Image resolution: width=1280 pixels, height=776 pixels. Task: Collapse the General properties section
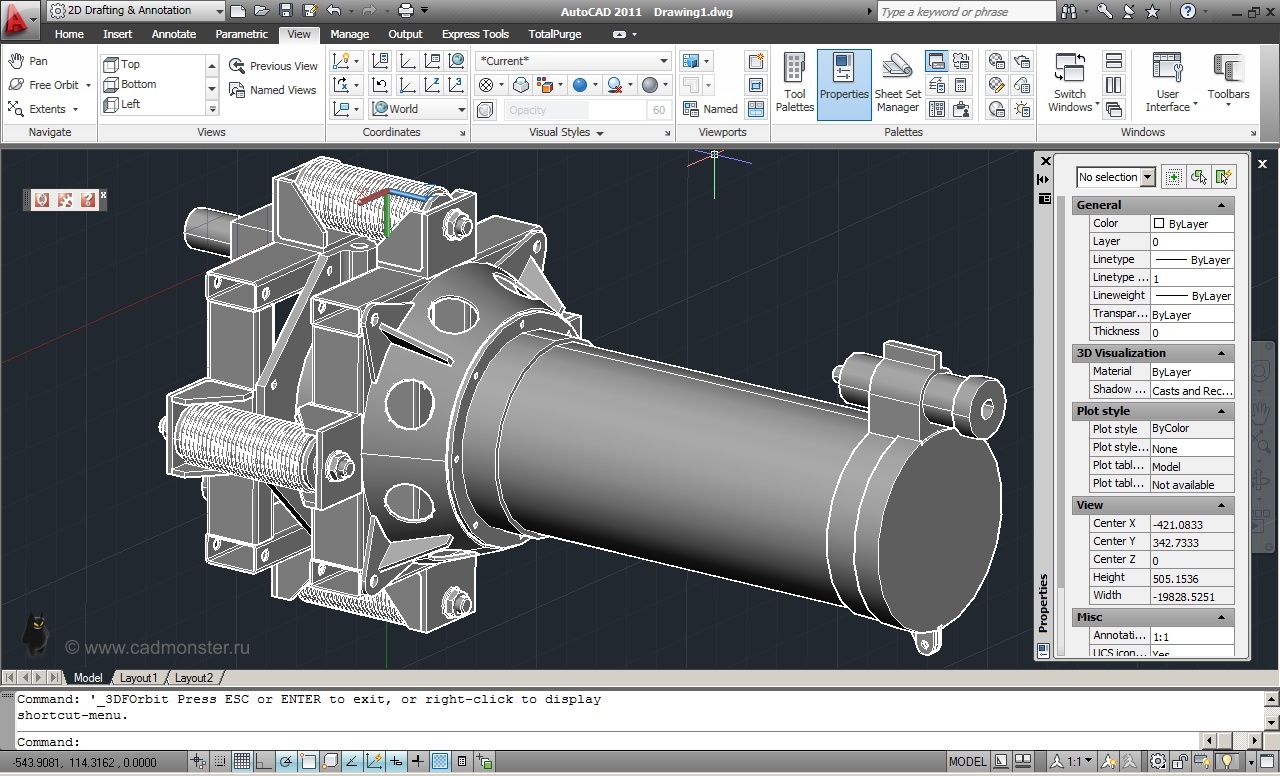click(1221, 205)
